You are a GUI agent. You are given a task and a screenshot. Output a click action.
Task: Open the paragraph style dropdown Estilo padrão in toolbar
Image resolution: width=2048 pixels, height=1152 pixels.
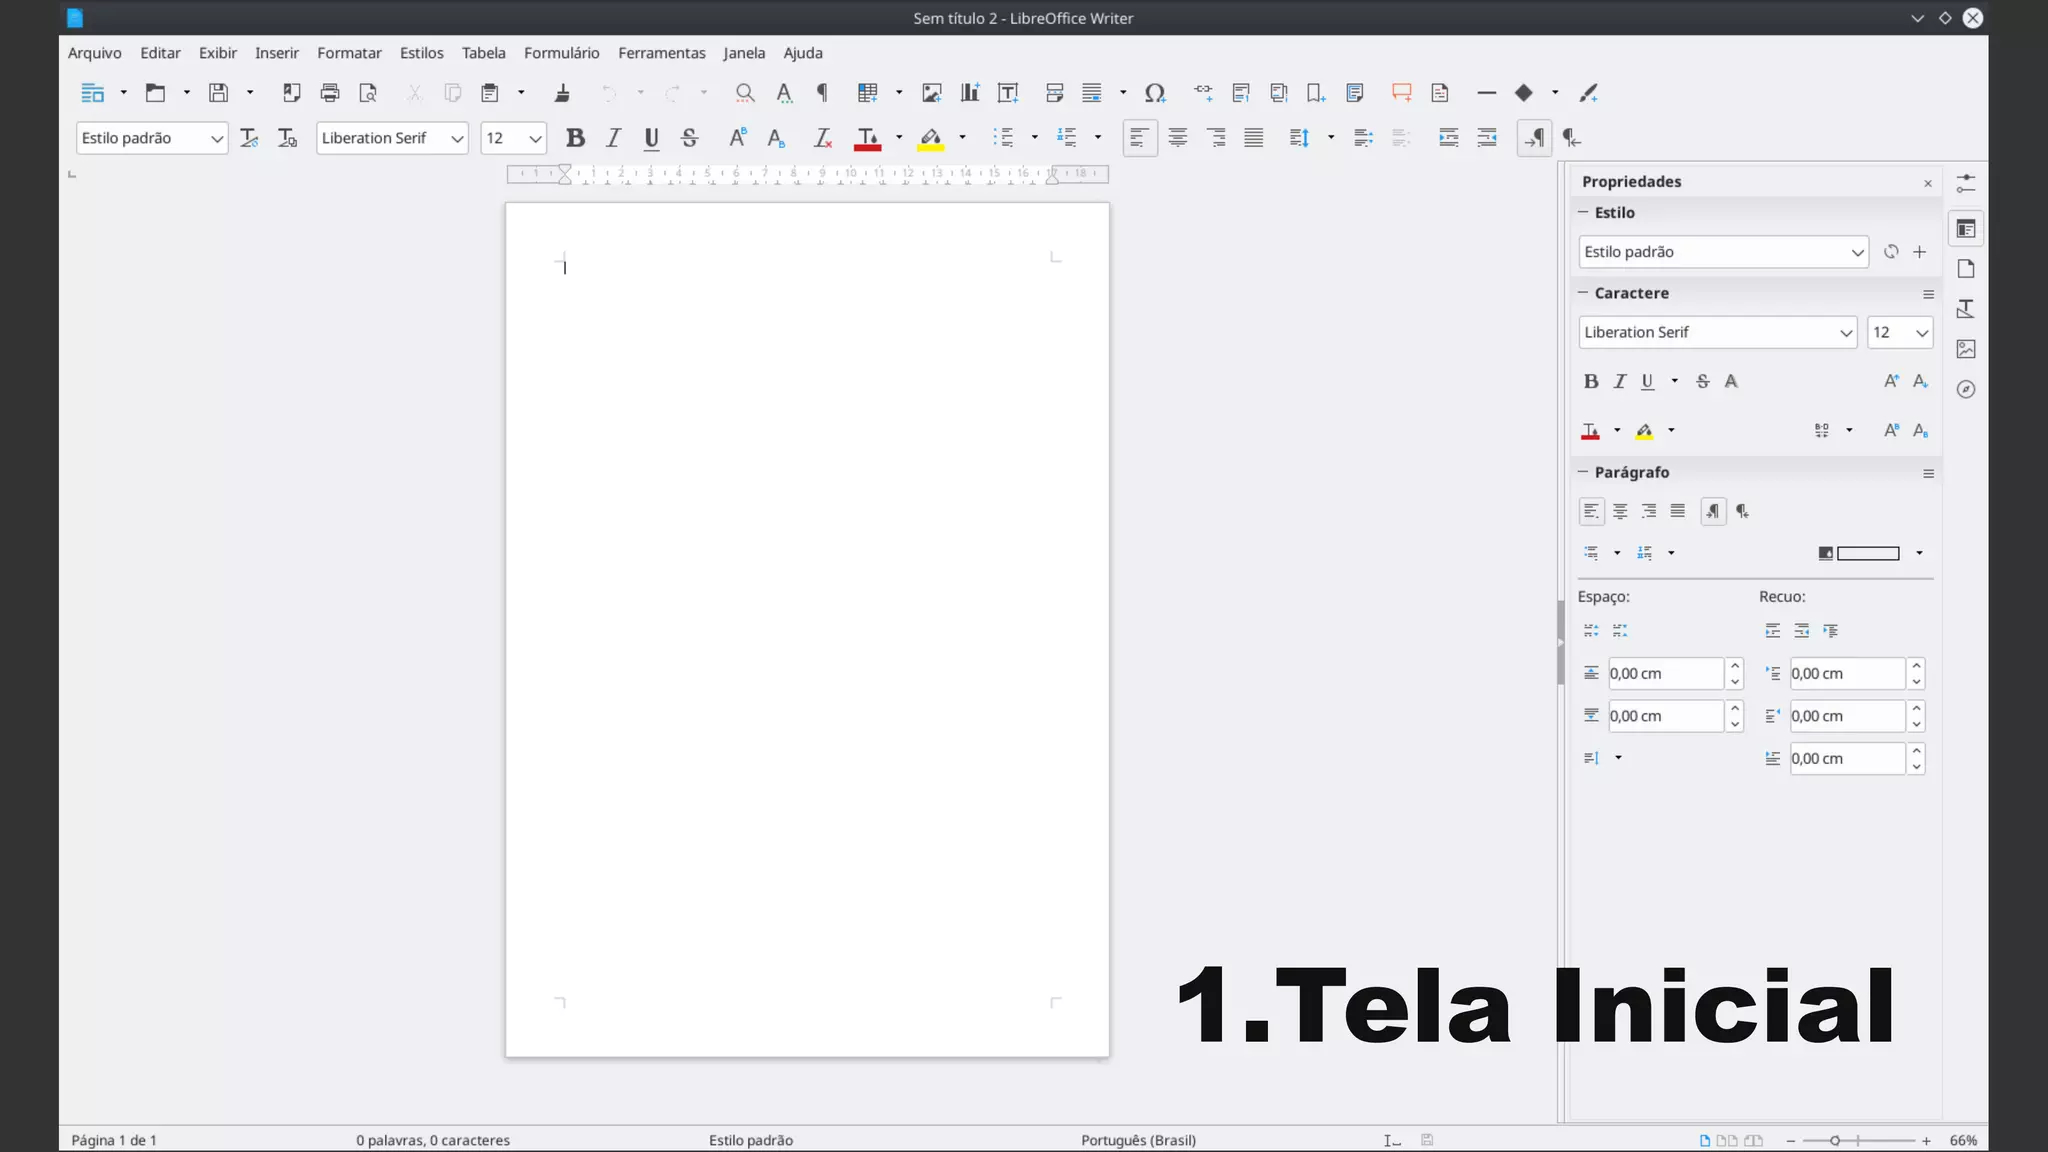[216, 138]
